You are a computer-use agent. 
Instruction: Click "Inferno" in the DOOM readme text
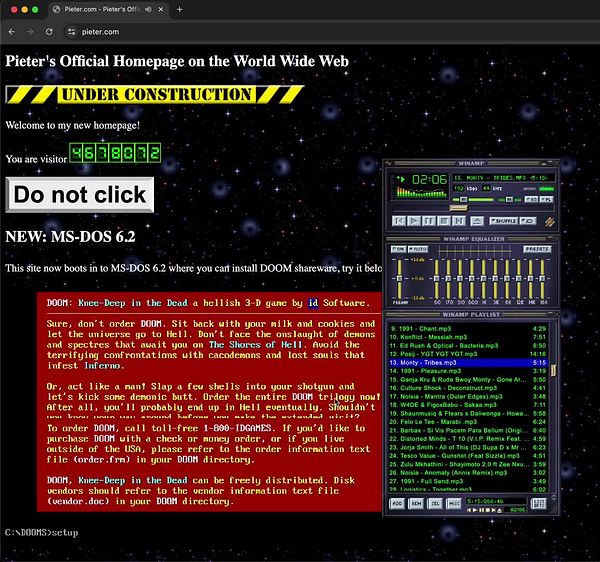pos(102,366)
